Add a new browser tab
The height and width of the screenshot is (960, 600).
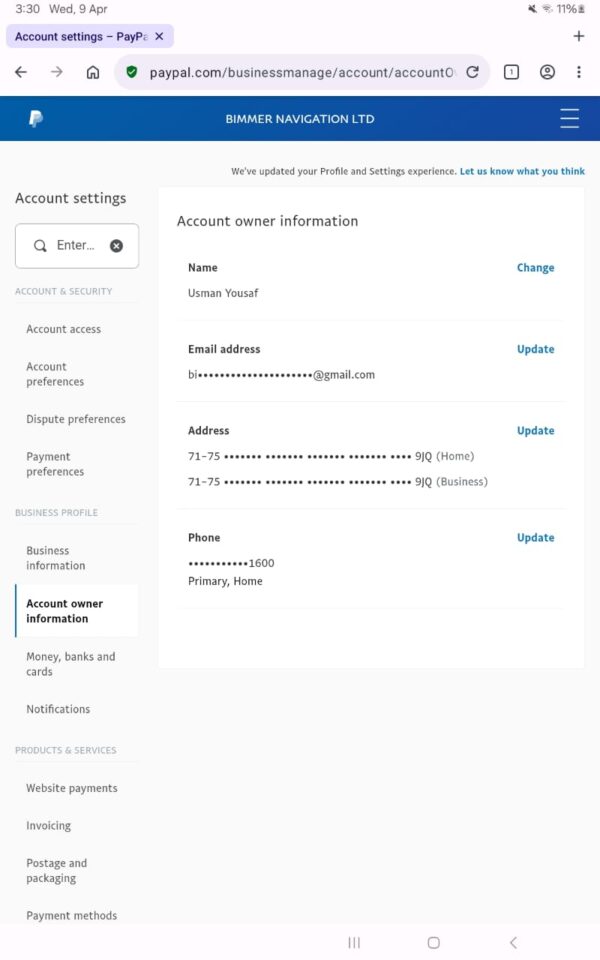point(578,37)
